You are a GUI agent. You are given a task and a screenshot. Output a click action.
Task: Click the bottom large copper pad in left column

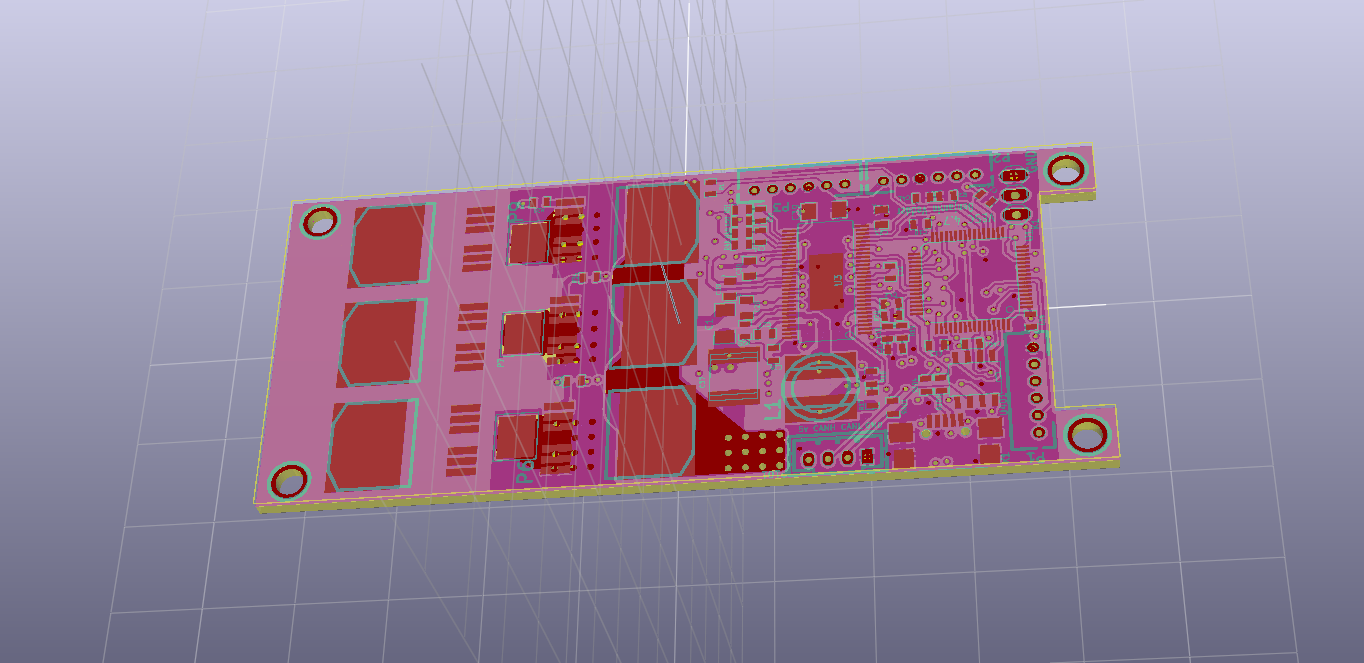tap(372, 445)
